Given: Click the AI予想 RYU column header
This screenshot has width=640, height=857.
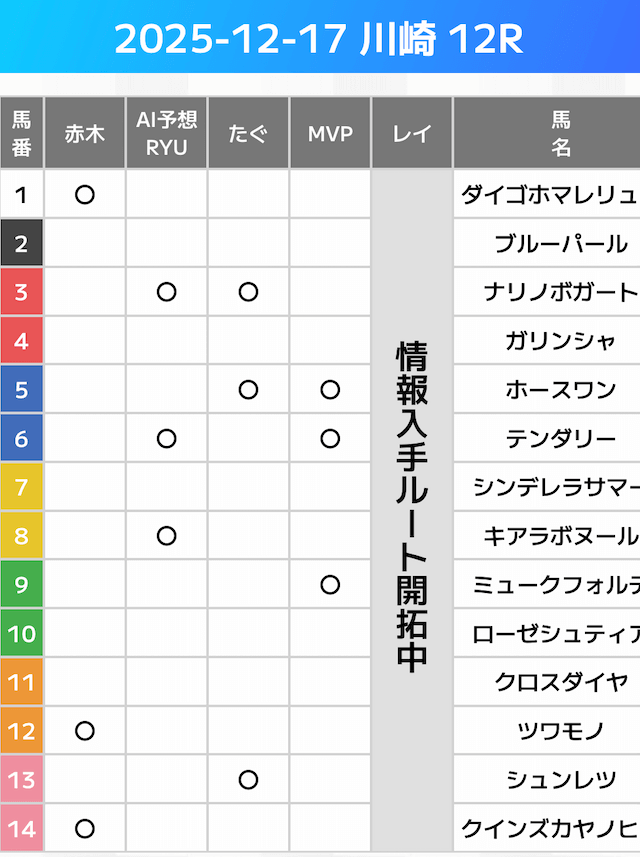Looking at the screenshot, I should pos(167,133).
